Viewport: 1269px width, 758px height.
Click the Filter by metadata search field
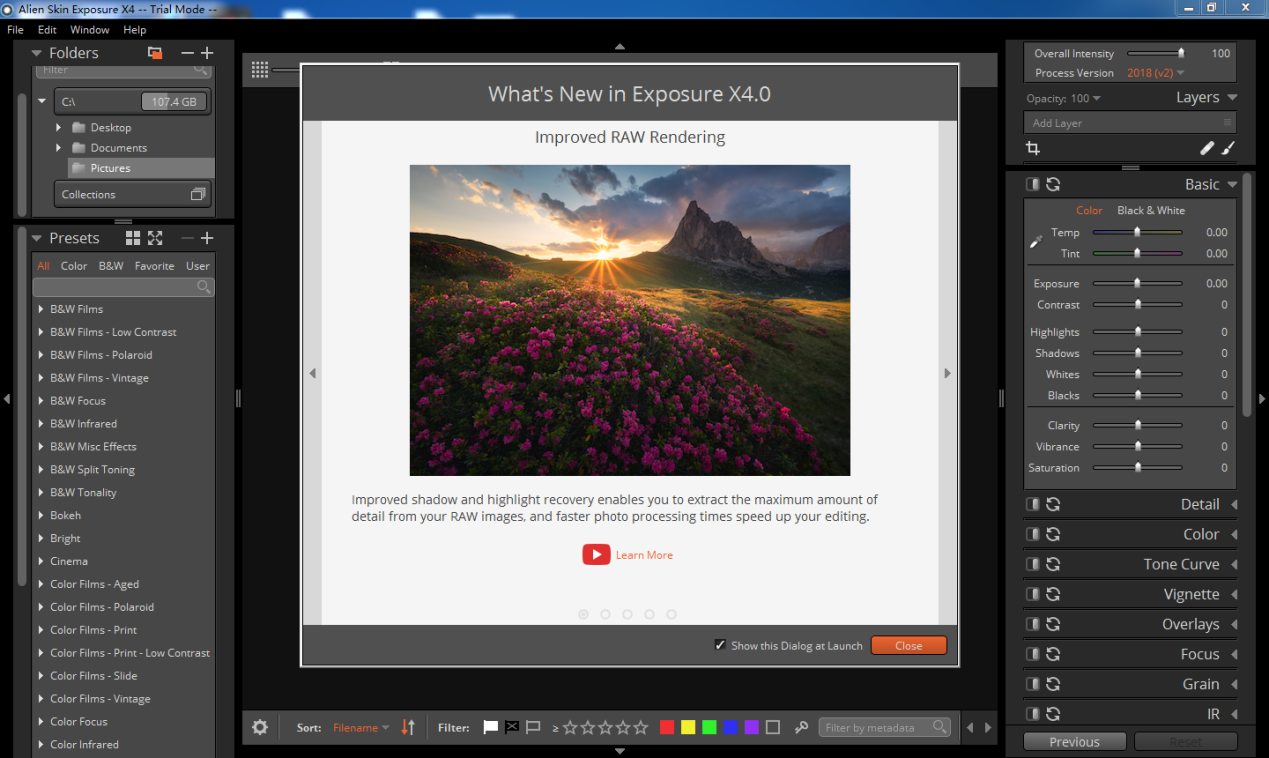pyautogui.click(x=884, y=727)
